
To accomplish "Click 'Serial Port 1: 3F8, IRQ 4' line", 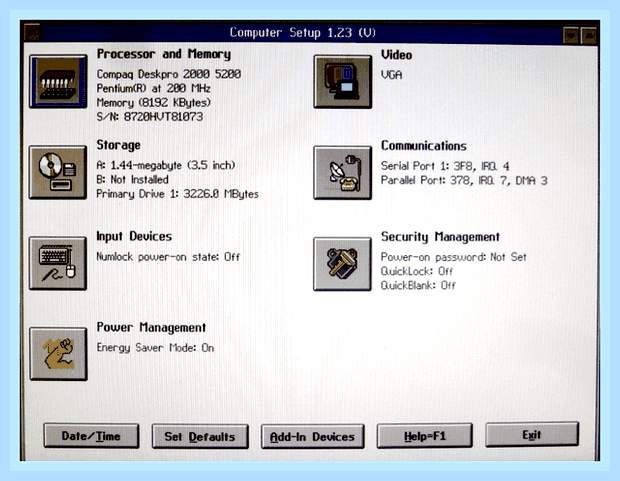I will pyautogui.click(x=445, y=166).
